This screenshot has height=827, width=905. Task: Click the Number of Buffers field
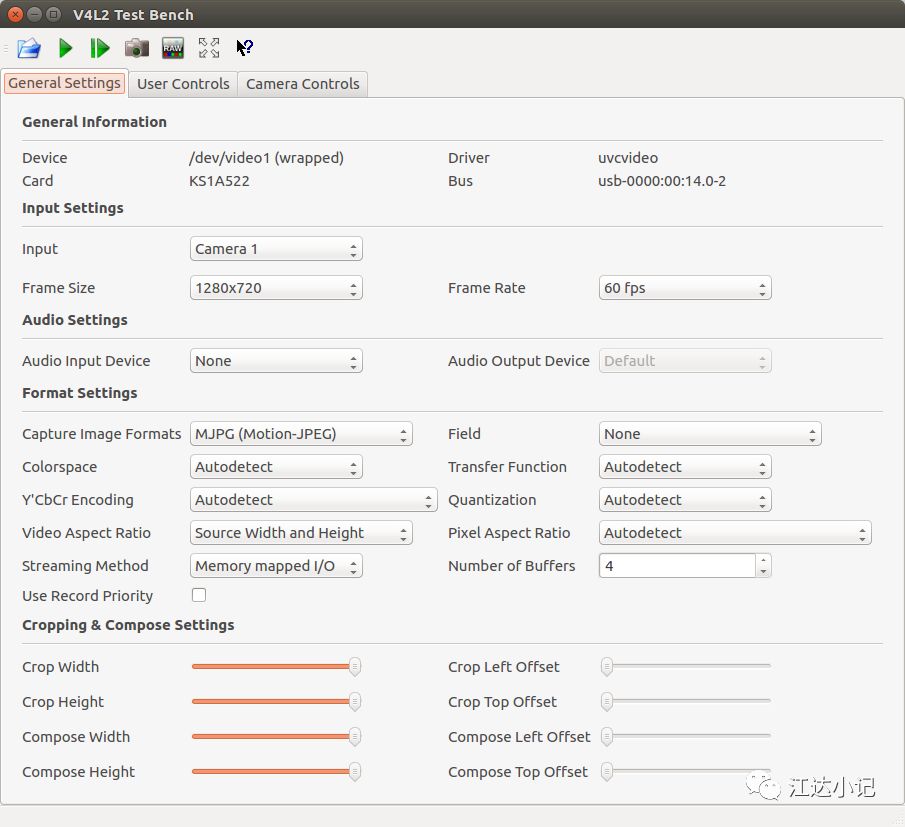677,566
